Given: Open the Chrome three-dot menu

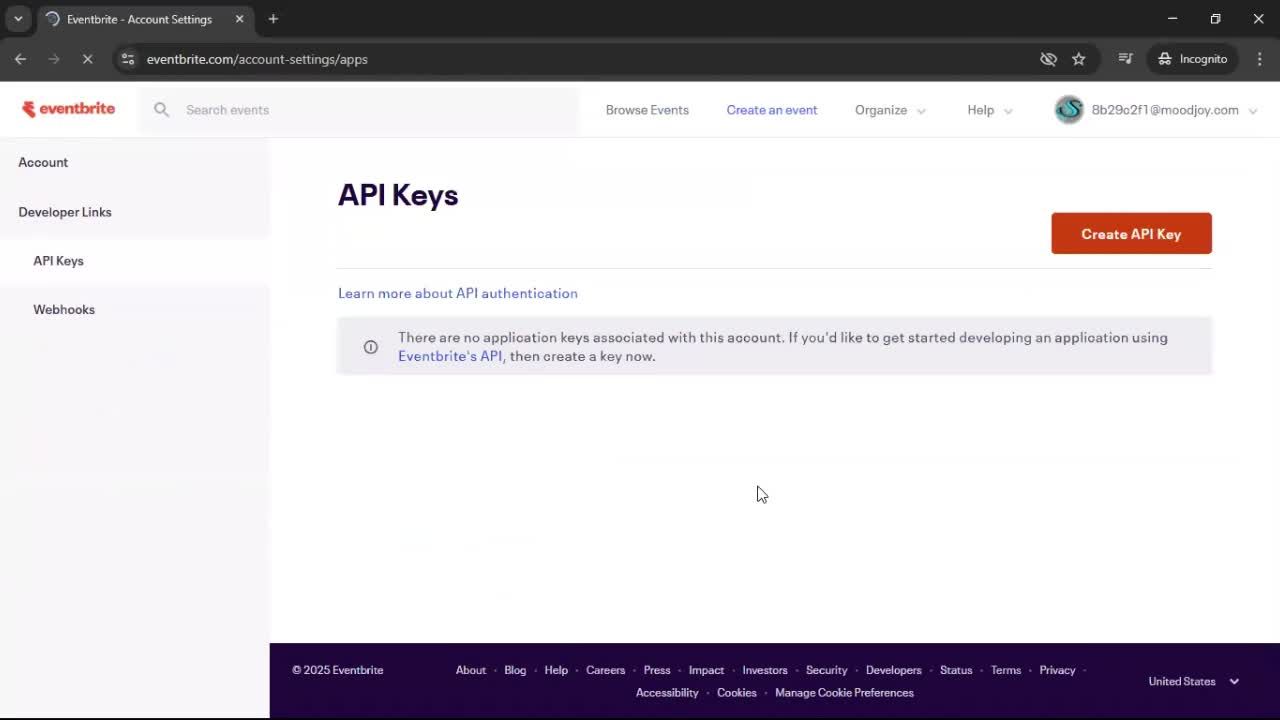Looking at the screenshot, I should pyautogui.click(x=1260, y=59).
